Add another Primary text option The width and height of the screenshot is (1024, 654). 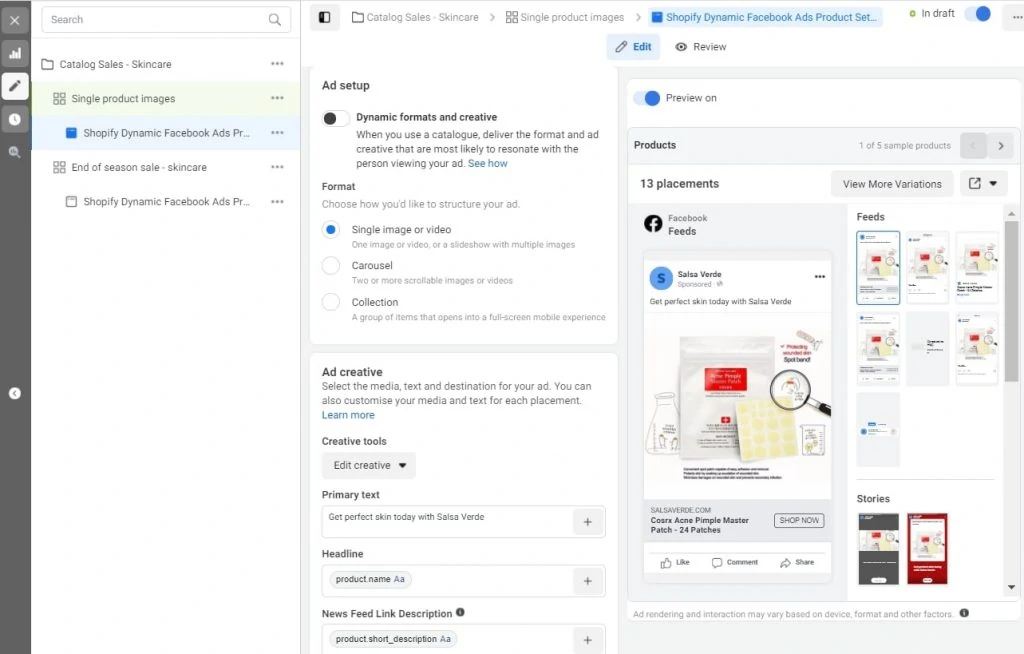[x=588, y=522]
